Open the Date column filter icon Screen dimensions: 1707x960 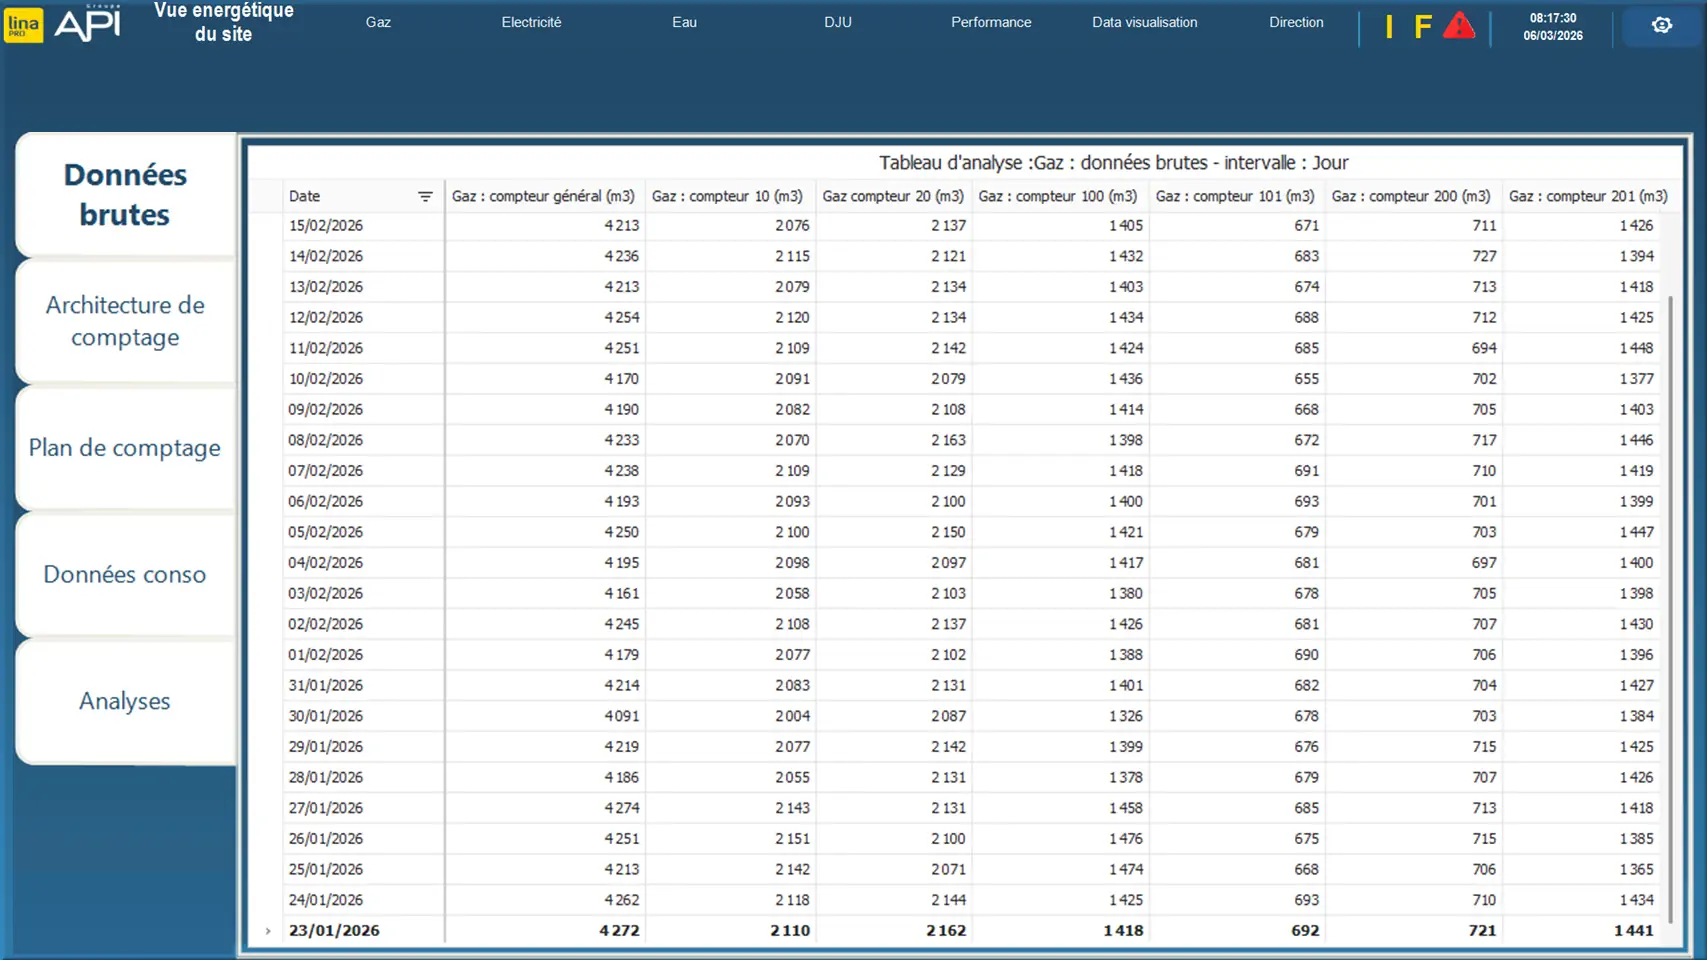coord(425,197)
